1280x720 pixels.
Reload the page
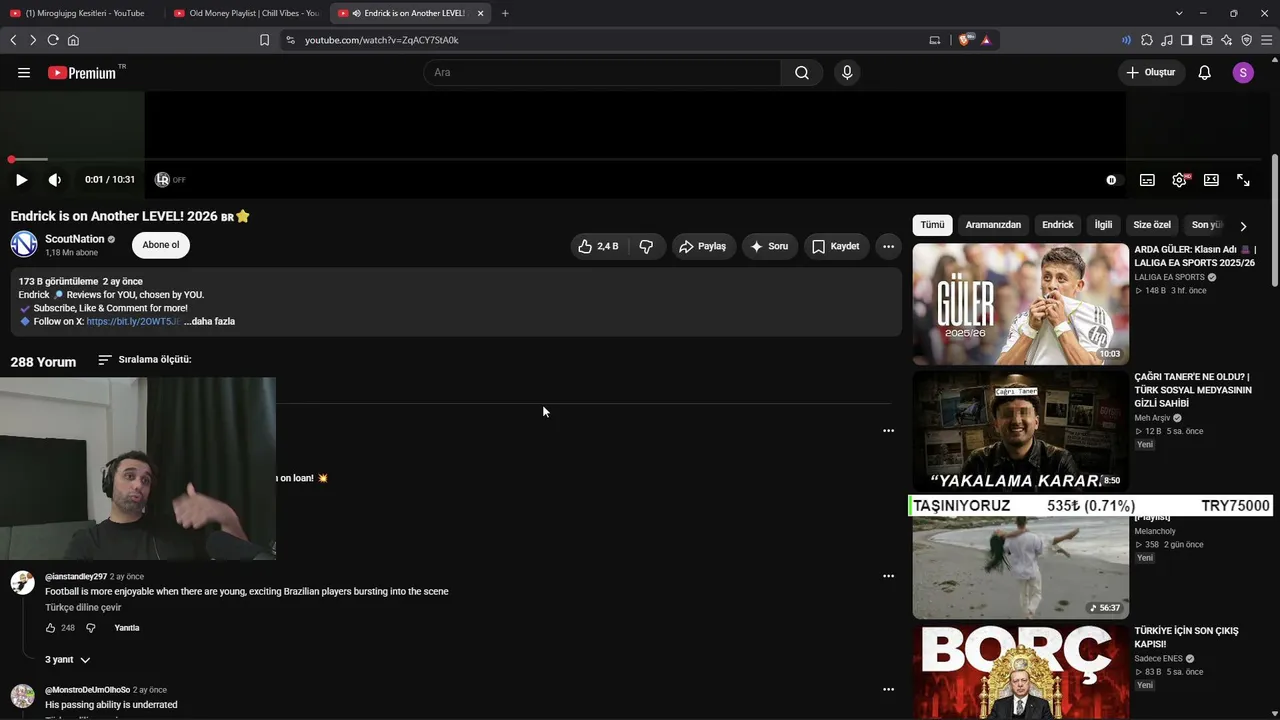53,40
